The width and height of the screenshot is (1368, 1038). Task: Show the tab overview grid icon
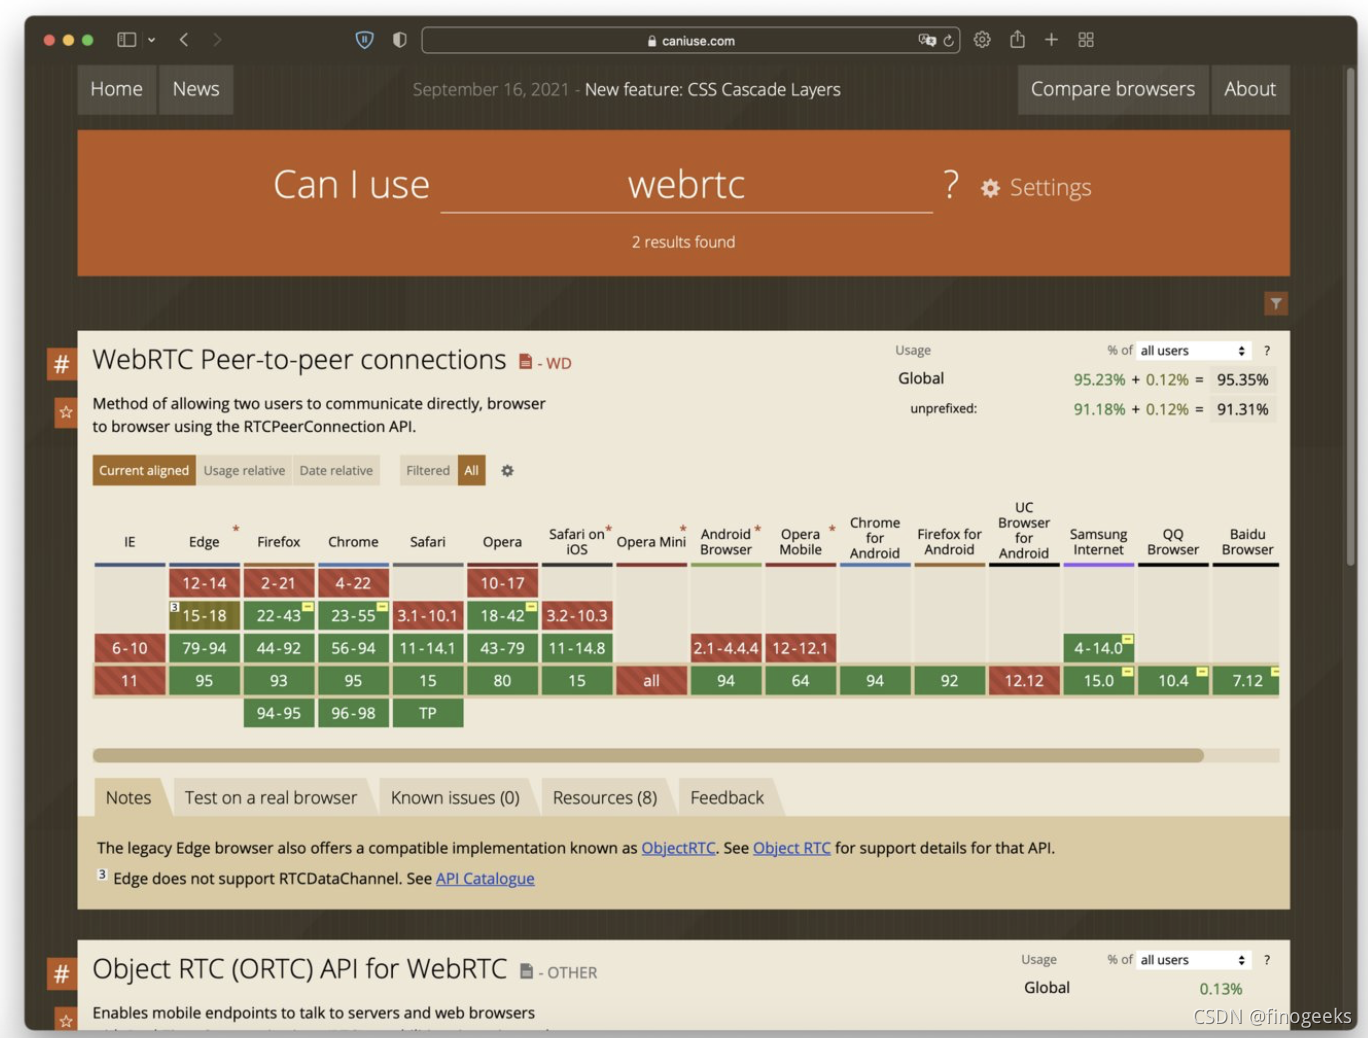tap(1086, 40)
